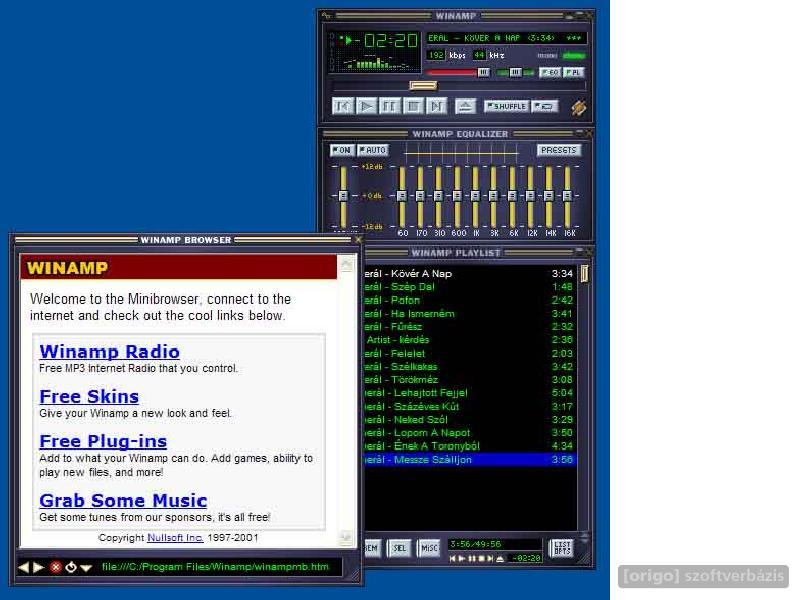
Task: Open the equalizer PRESETS menu
Action: click(559, 150)
